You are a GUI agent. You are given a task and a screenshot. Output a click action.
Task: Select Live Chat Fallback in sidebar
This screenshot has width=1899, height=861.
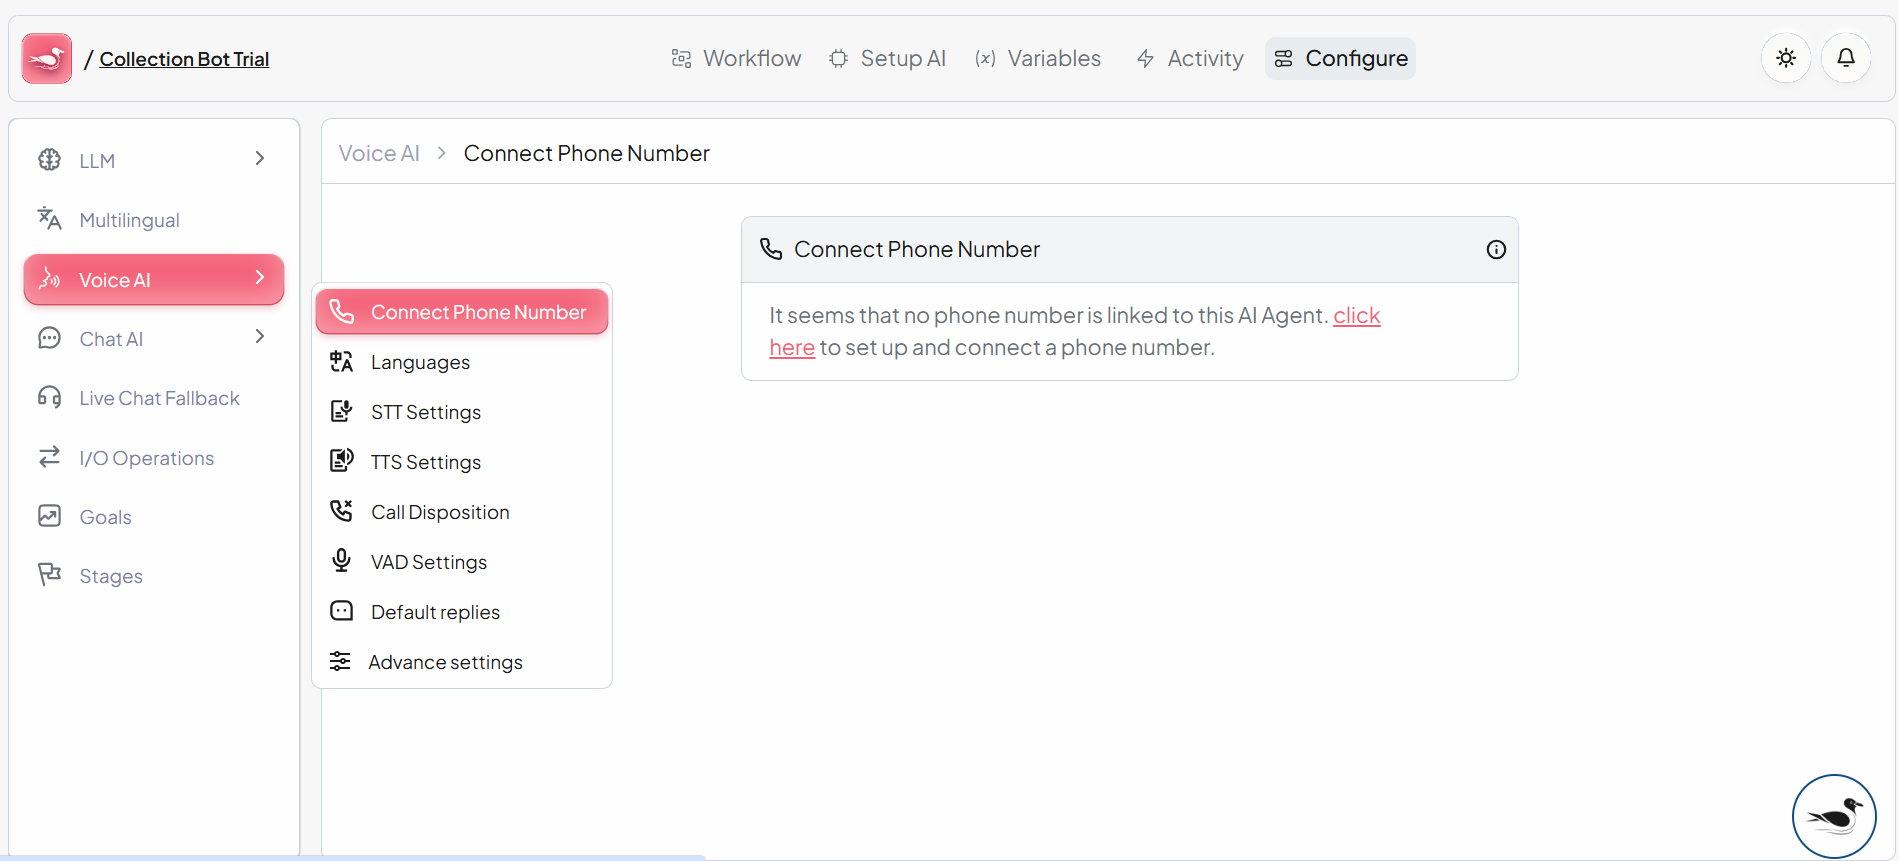tap(159, 398)
